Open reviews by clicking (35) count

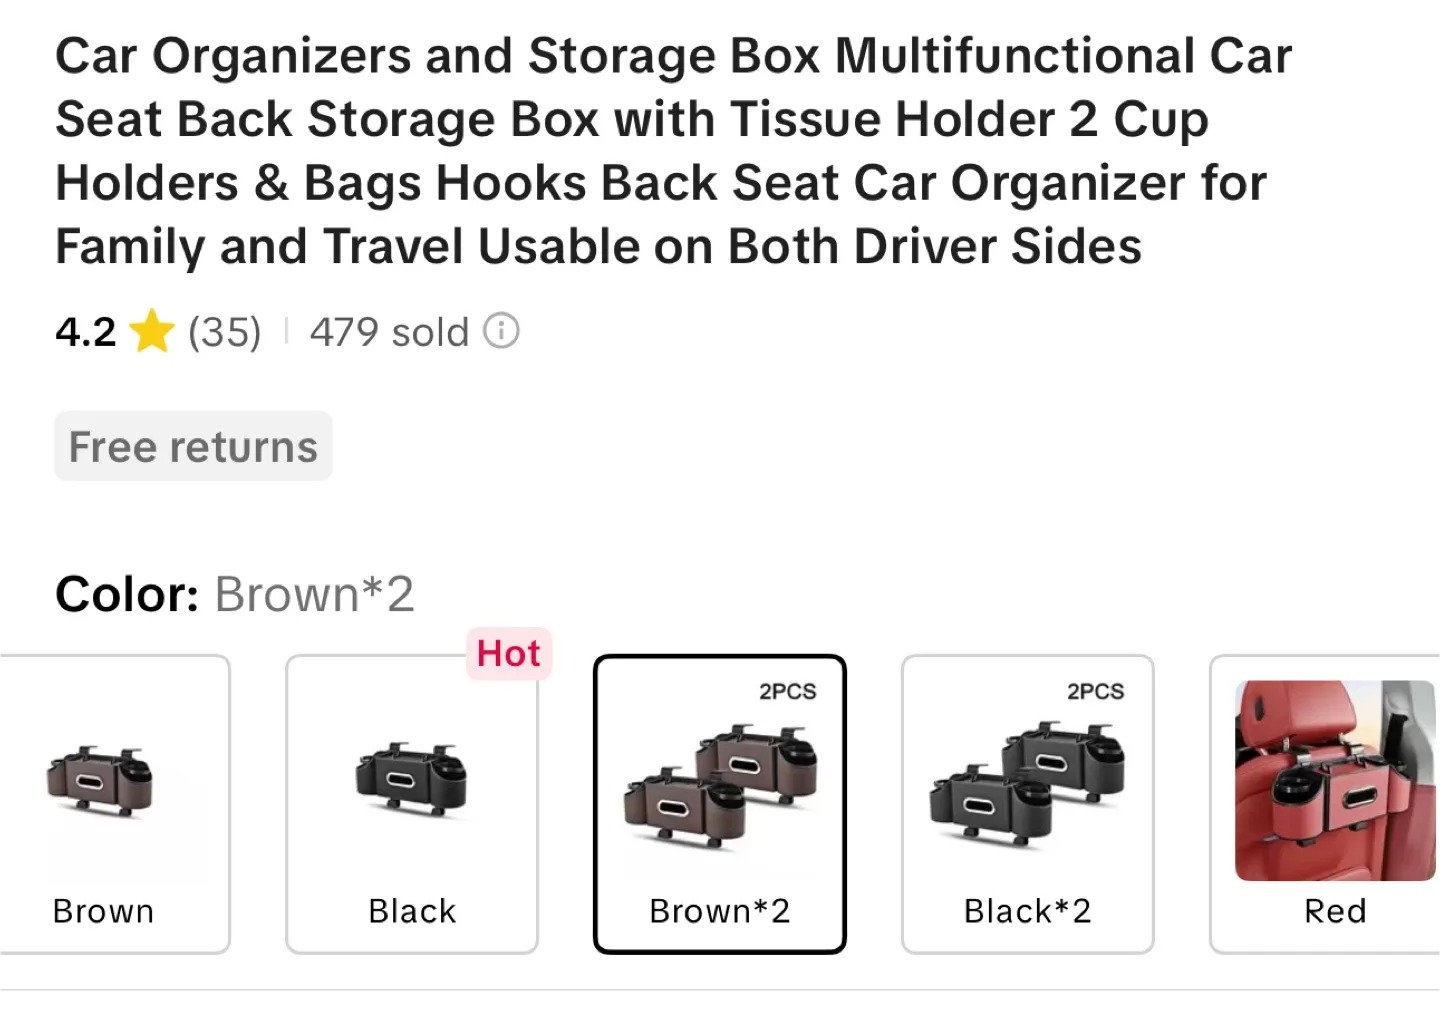coord(223,331)
